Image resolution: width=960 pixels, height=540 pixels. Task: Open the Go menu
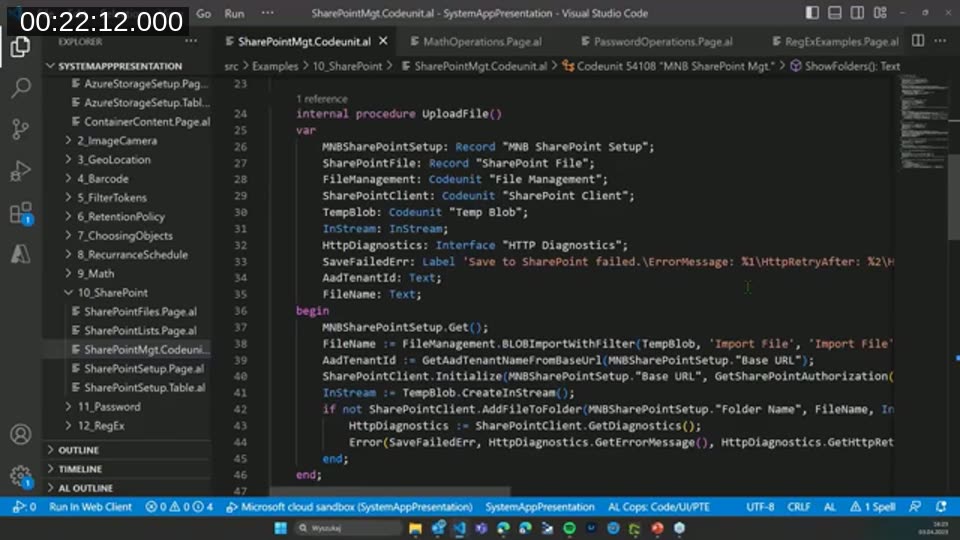pos(203,13)
